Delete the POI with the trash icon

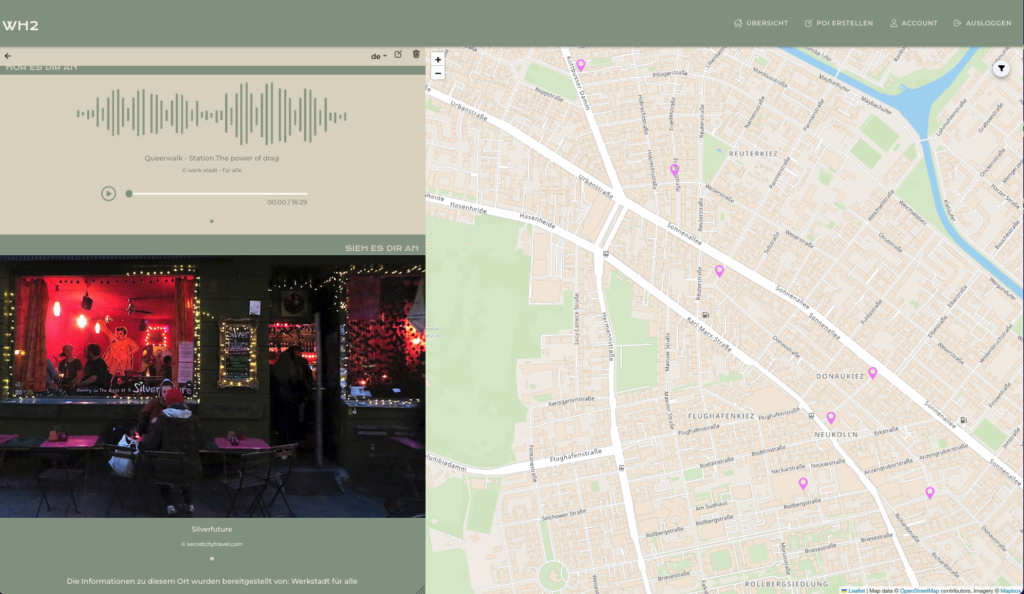[416, 55]
